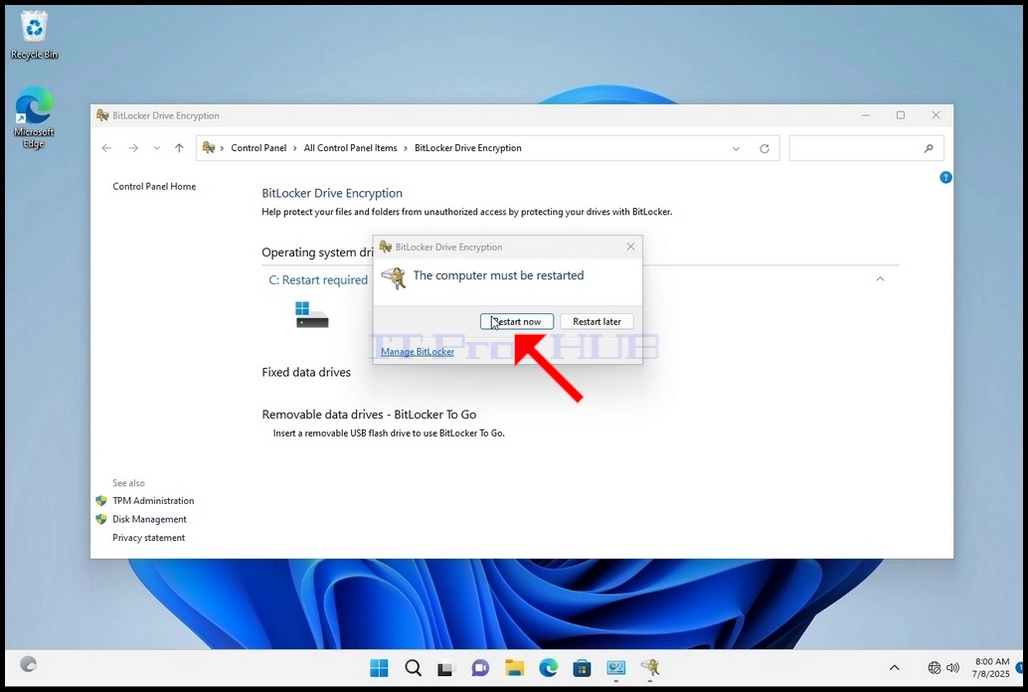Expand the address bar history dropdown

click(736, 149)
